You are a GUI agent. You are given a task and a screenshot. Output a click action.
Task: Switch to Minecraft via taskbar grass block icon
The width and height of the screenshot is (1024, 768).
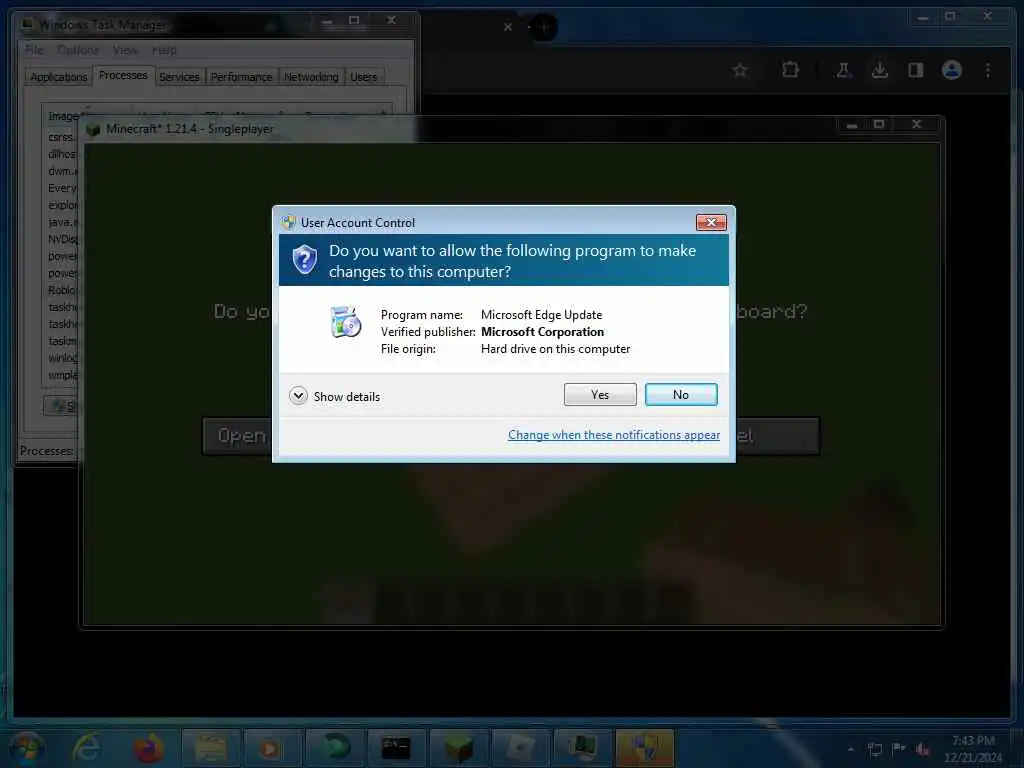458,748
